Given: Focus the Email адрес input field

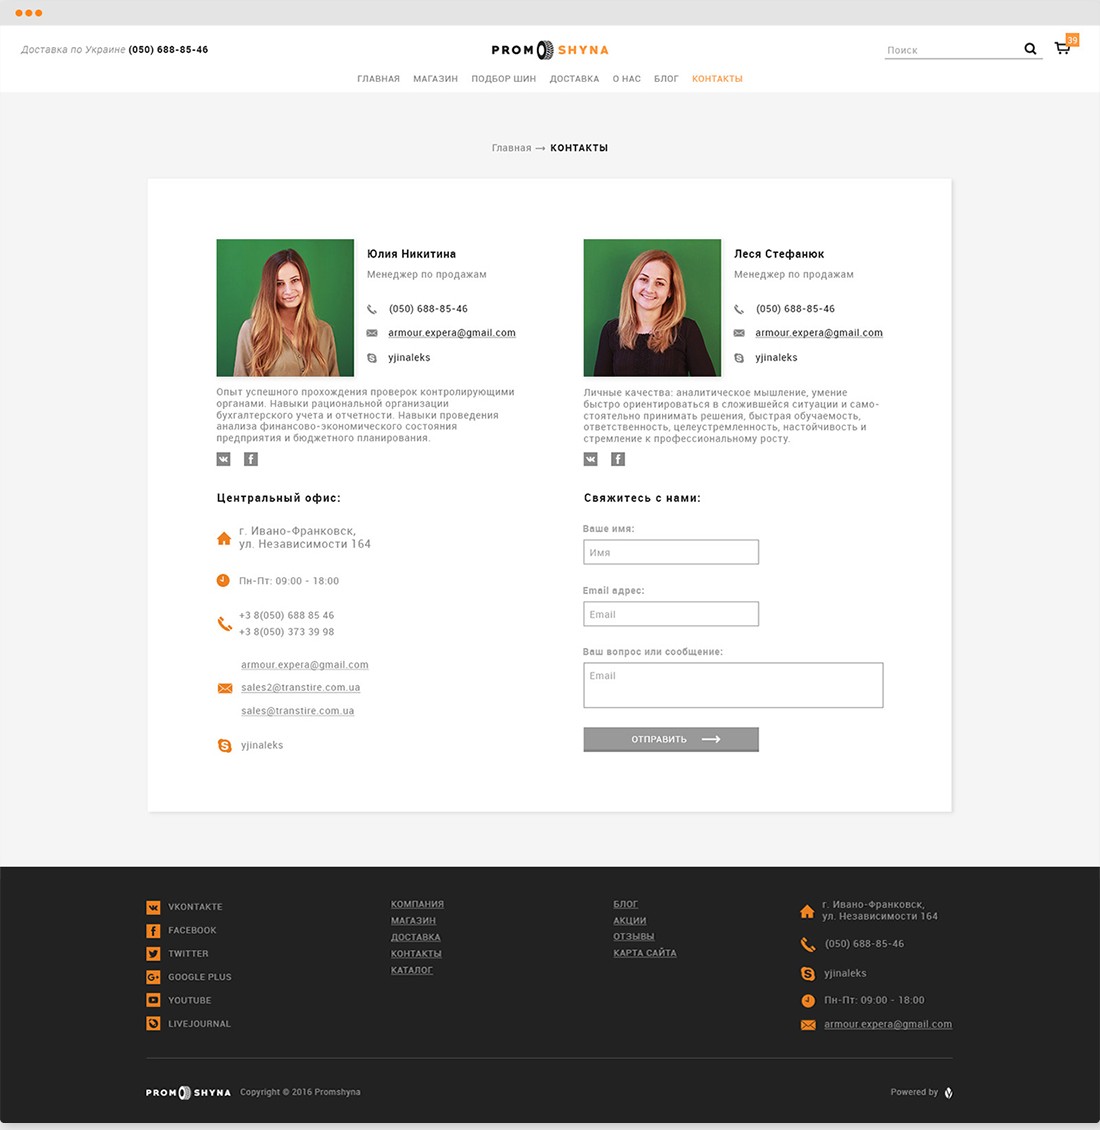Looking at the screenshot, I should click(x=671, y=614).
